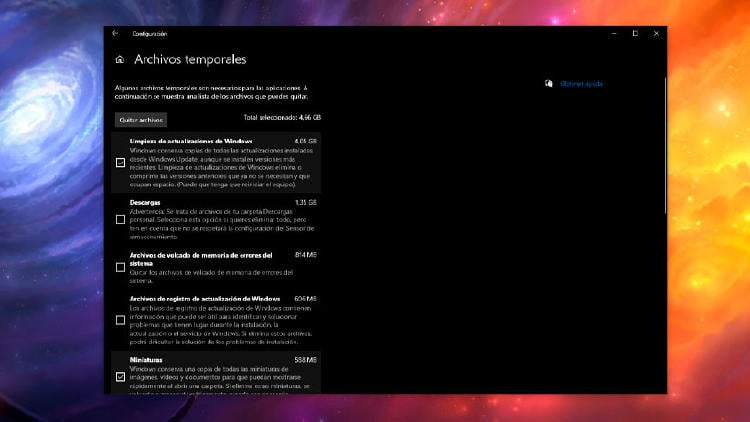Maximize the Configuración window

(635, 33)
